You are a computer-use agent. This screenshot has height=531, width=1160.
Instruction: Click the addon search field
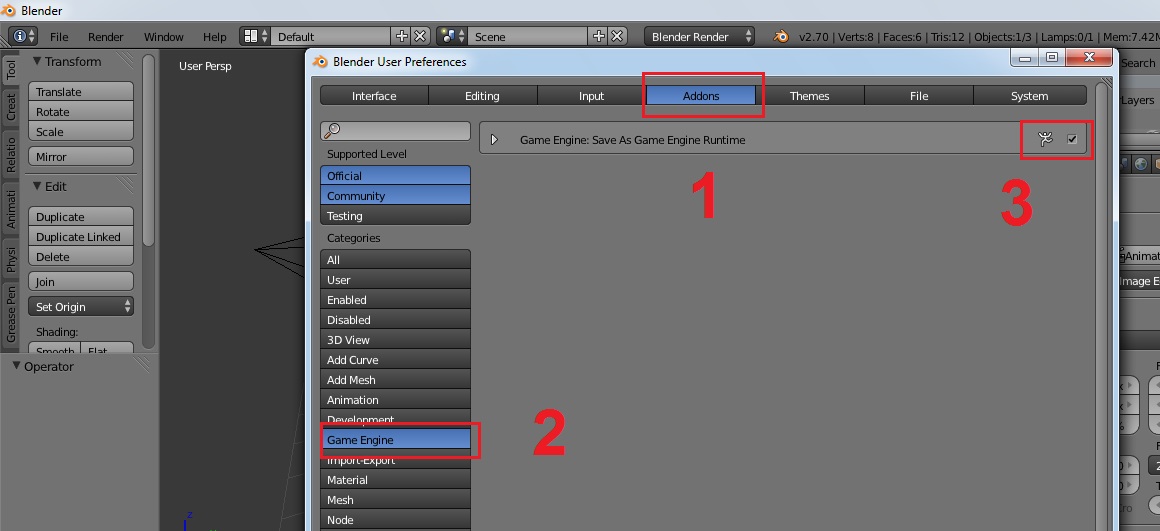[395, 131]
